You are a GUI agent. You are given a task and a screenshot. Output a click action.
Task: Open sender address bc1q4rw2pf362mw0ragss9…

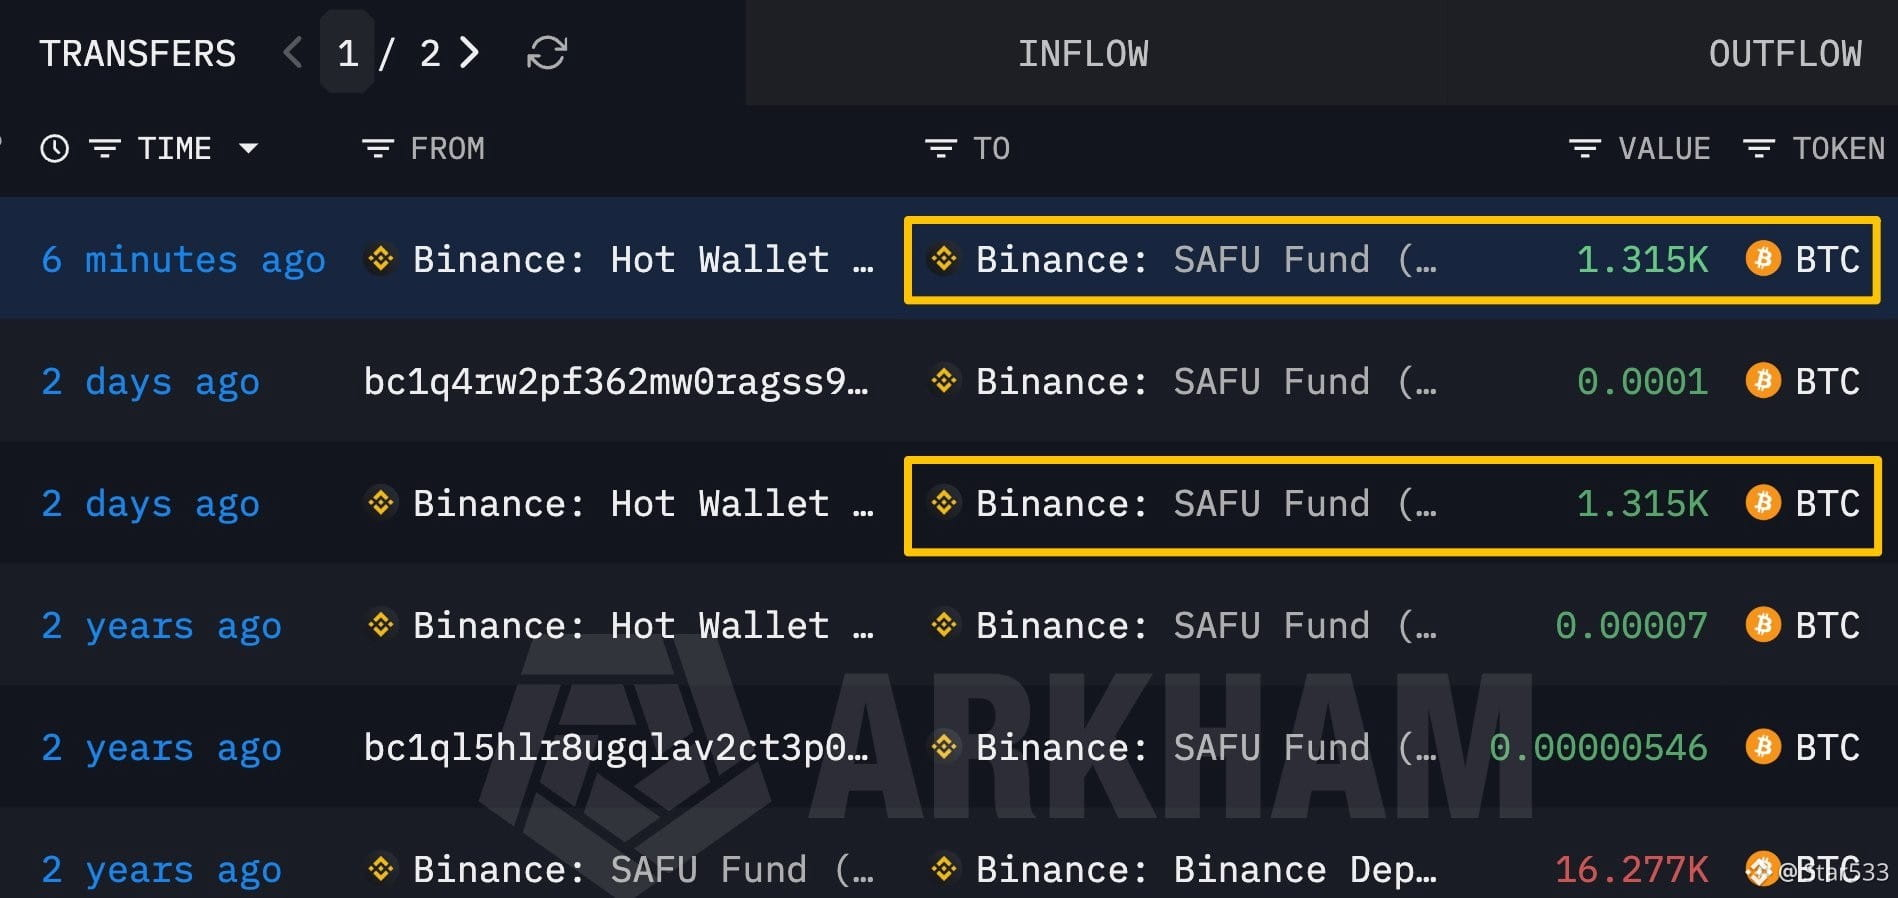[616, 382]
